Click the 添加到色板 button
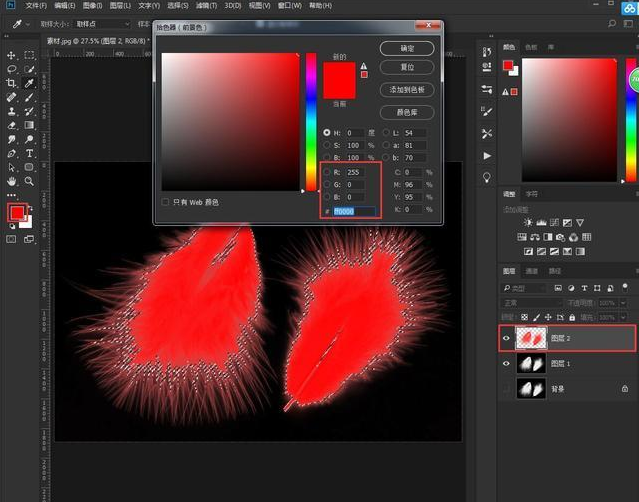The height and width of the screenshot is (502, 639). point(406,90)
